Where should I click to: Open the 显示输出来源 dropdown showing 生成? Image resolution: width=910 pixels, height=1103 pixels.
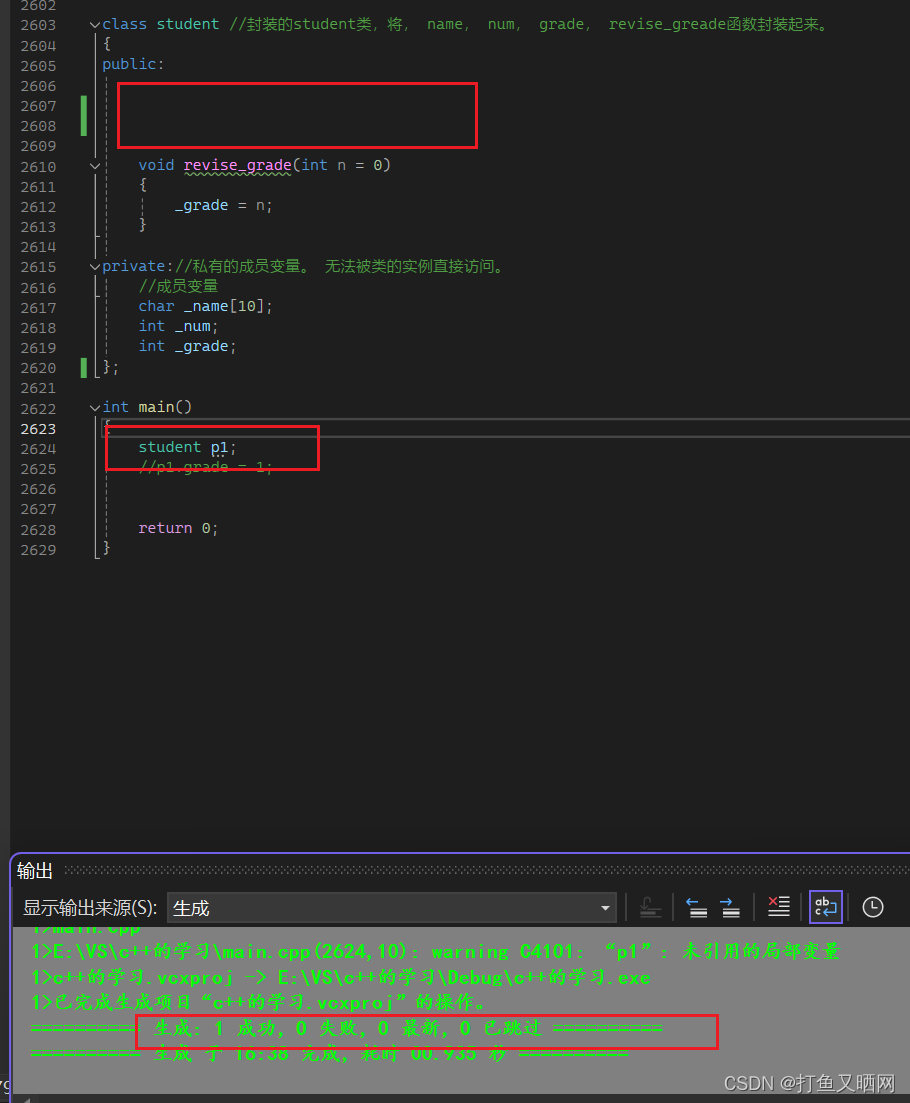click(x=392, y=908)
